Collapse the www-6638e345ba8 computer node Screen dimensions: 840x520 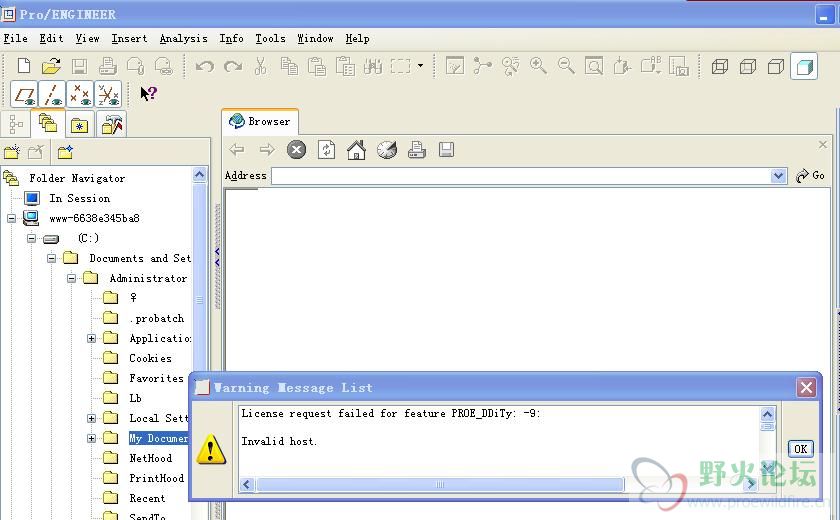[x=11, y=218]
